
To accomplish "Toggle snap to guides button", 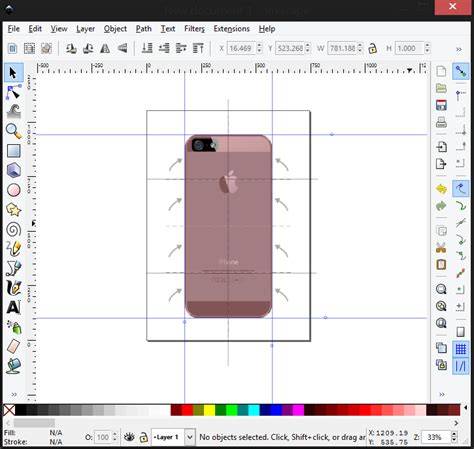I will click(461, 366).
